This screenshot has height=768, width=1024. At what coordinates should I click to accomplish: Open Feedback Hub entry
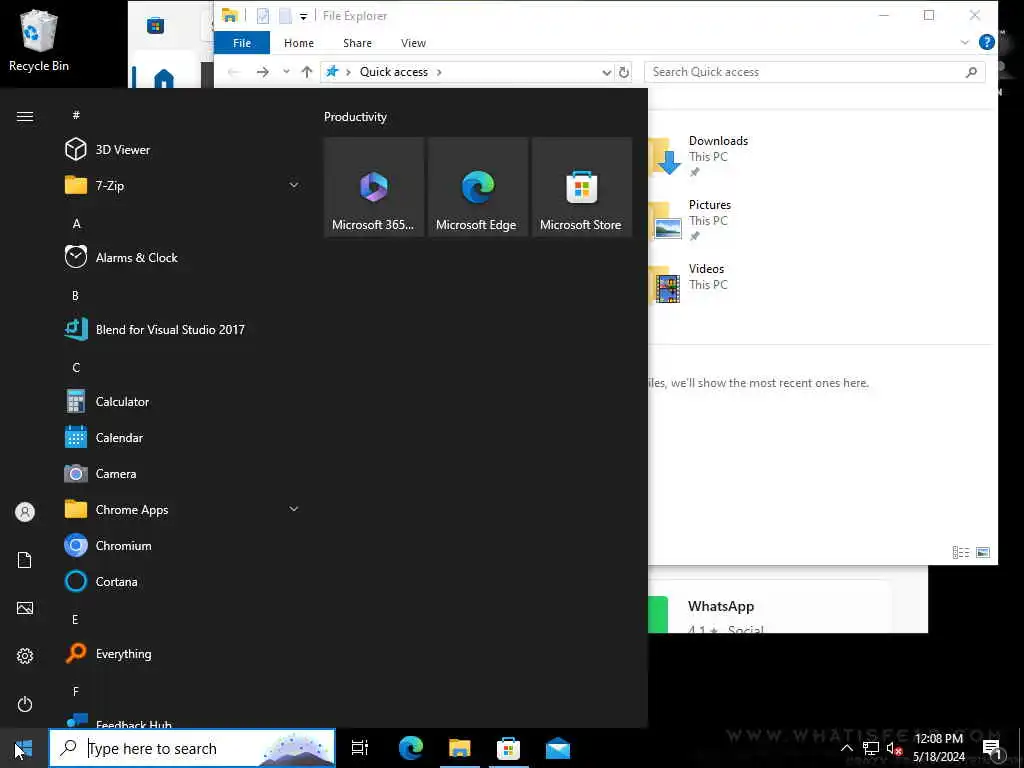pos(183,721)
